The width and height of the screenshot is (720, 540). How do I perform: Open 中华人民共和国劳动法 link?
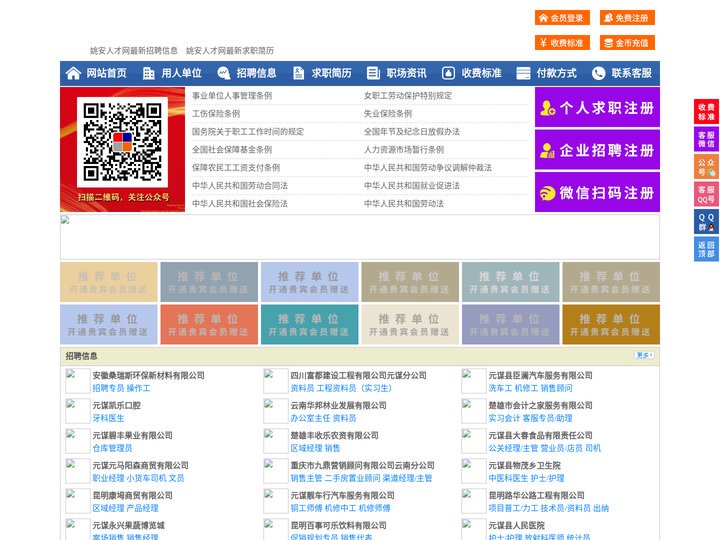coord(404,203)
